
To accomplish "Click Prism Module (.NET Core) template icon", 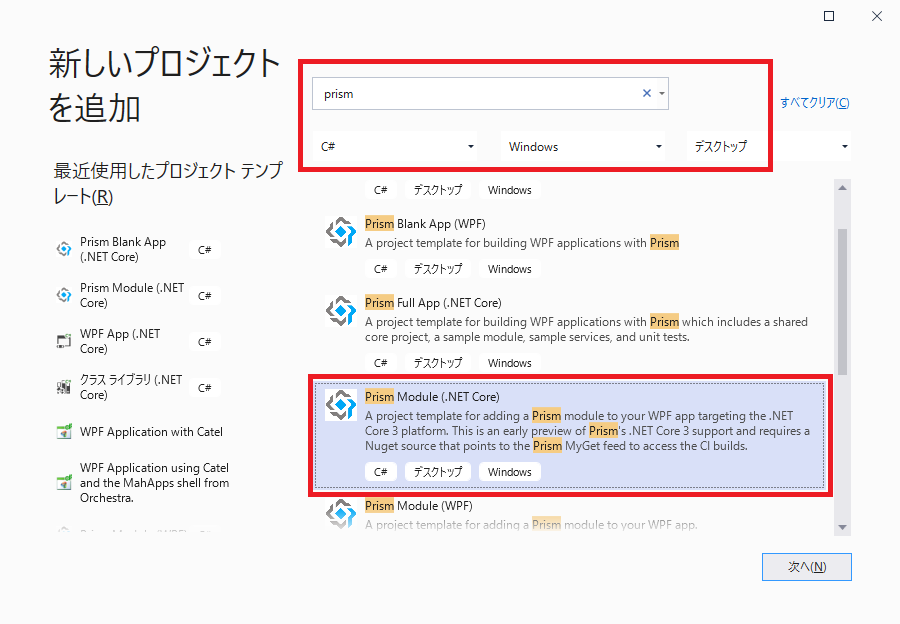I will 341,405.
